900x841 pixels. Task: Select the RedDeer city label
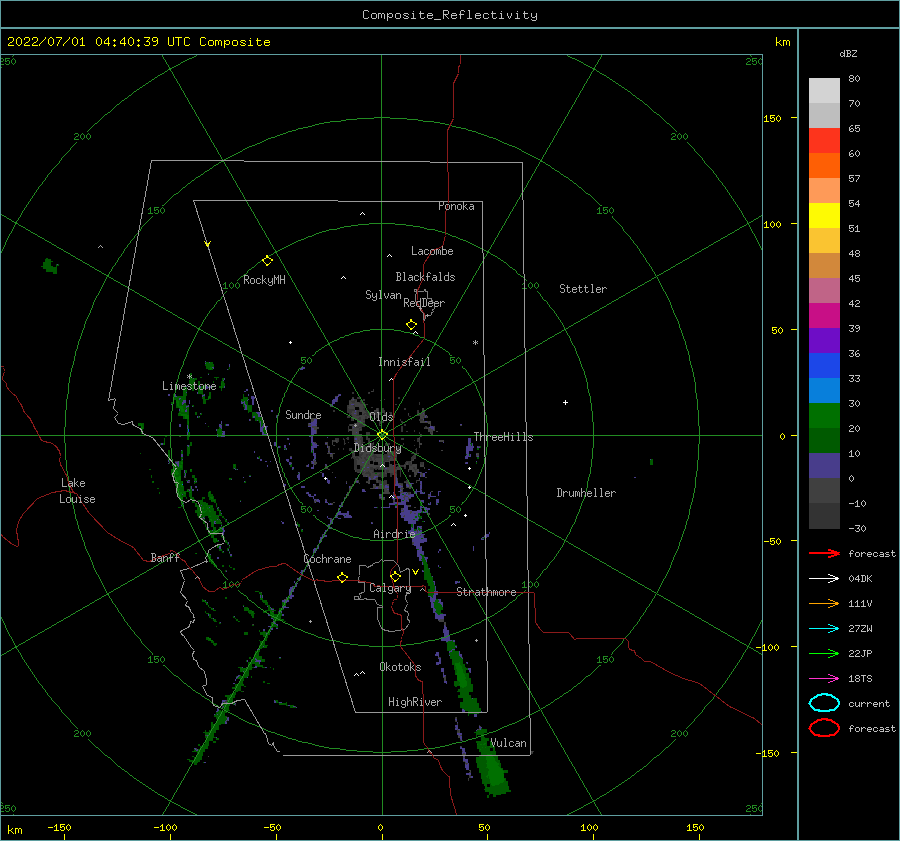(424, 303)
